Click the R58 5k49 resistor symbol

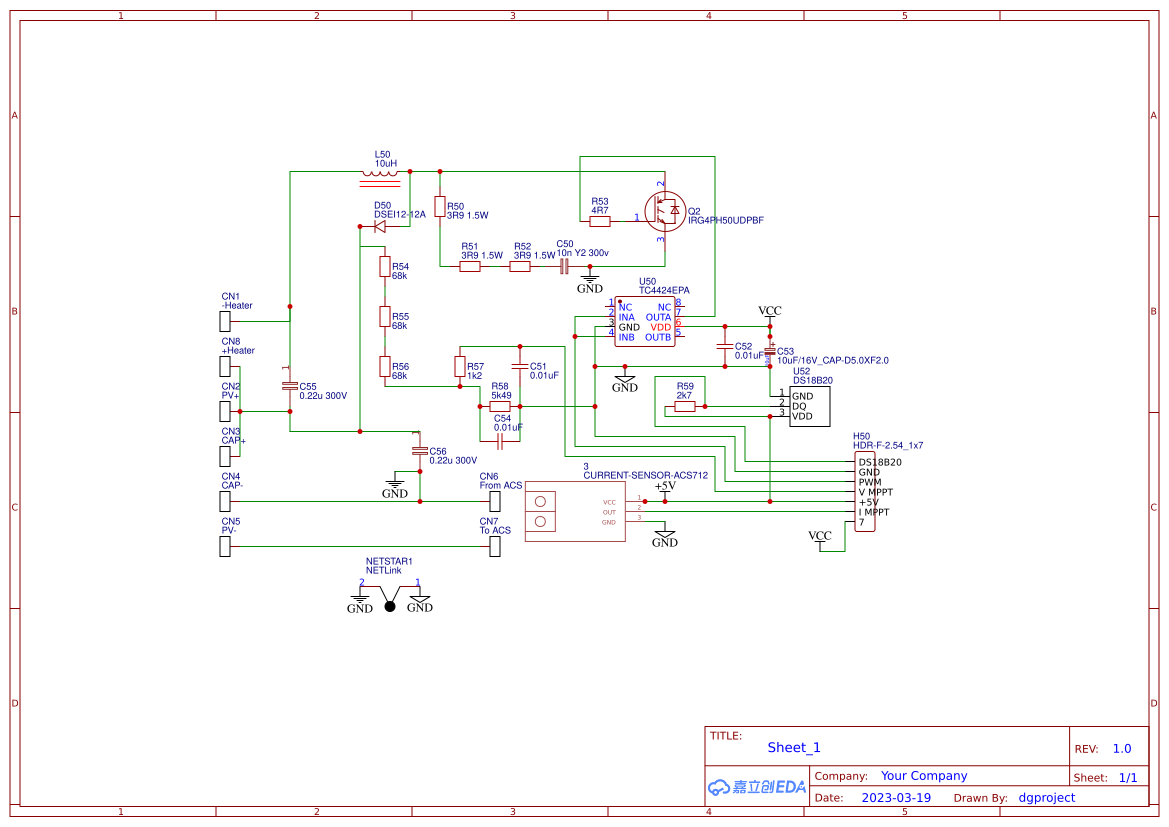pos(500,406)
